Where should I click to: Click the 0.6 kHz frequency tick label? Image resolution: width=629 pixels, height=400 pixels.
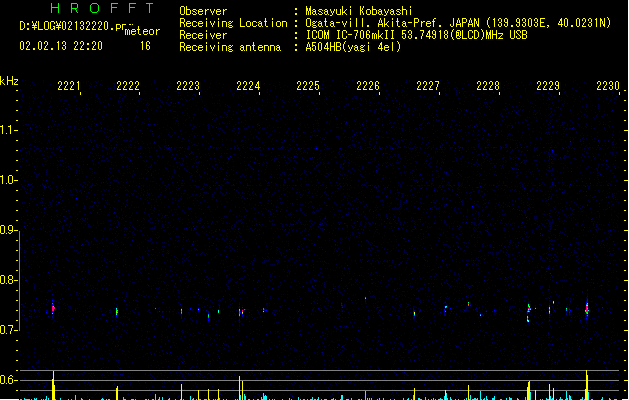coord(7,380)
